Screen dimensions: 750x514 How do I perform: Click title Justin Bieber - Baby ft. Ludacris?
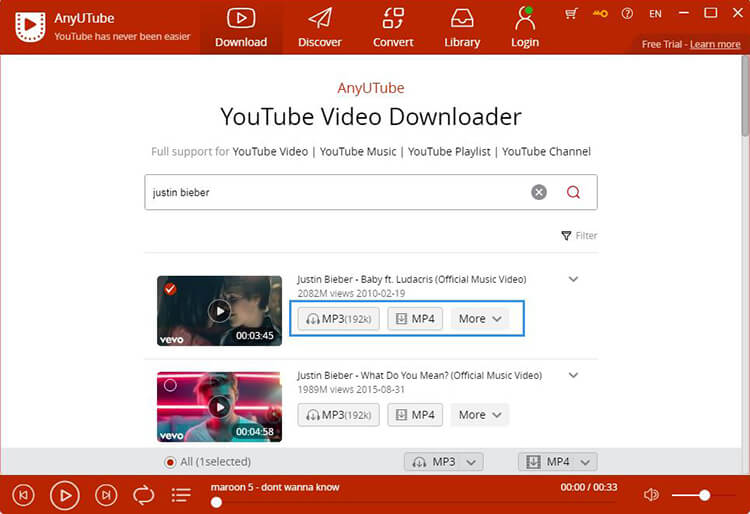click(x=411, y=279)
